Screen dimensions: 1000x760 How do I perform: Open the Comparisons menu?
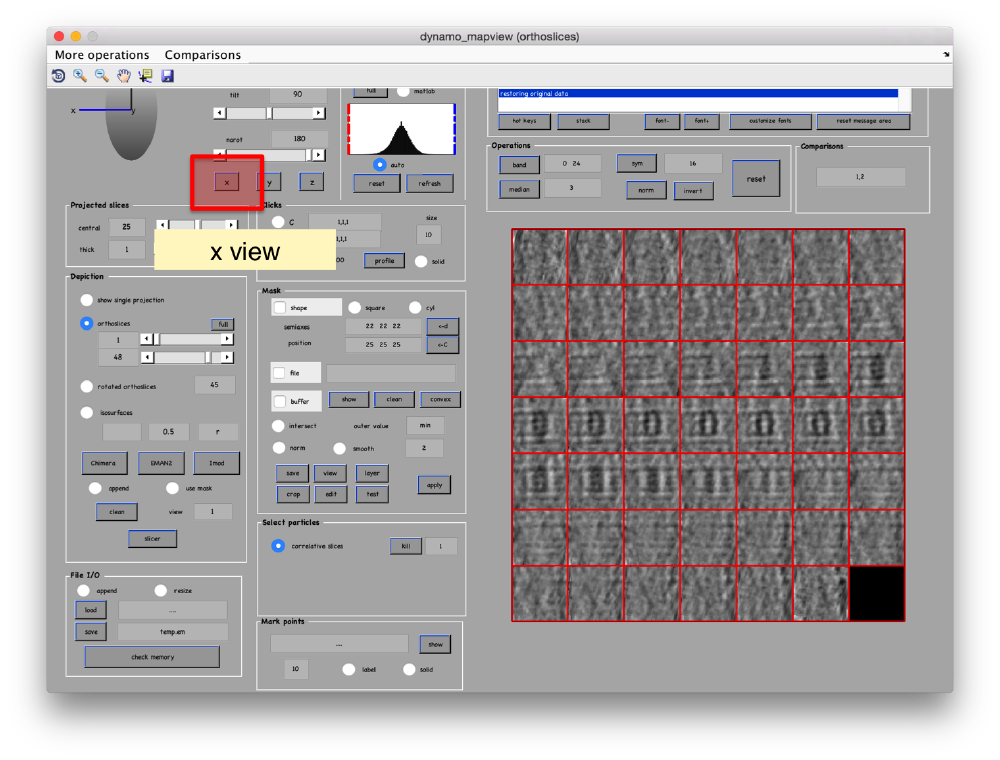click(x=203, y=55)
